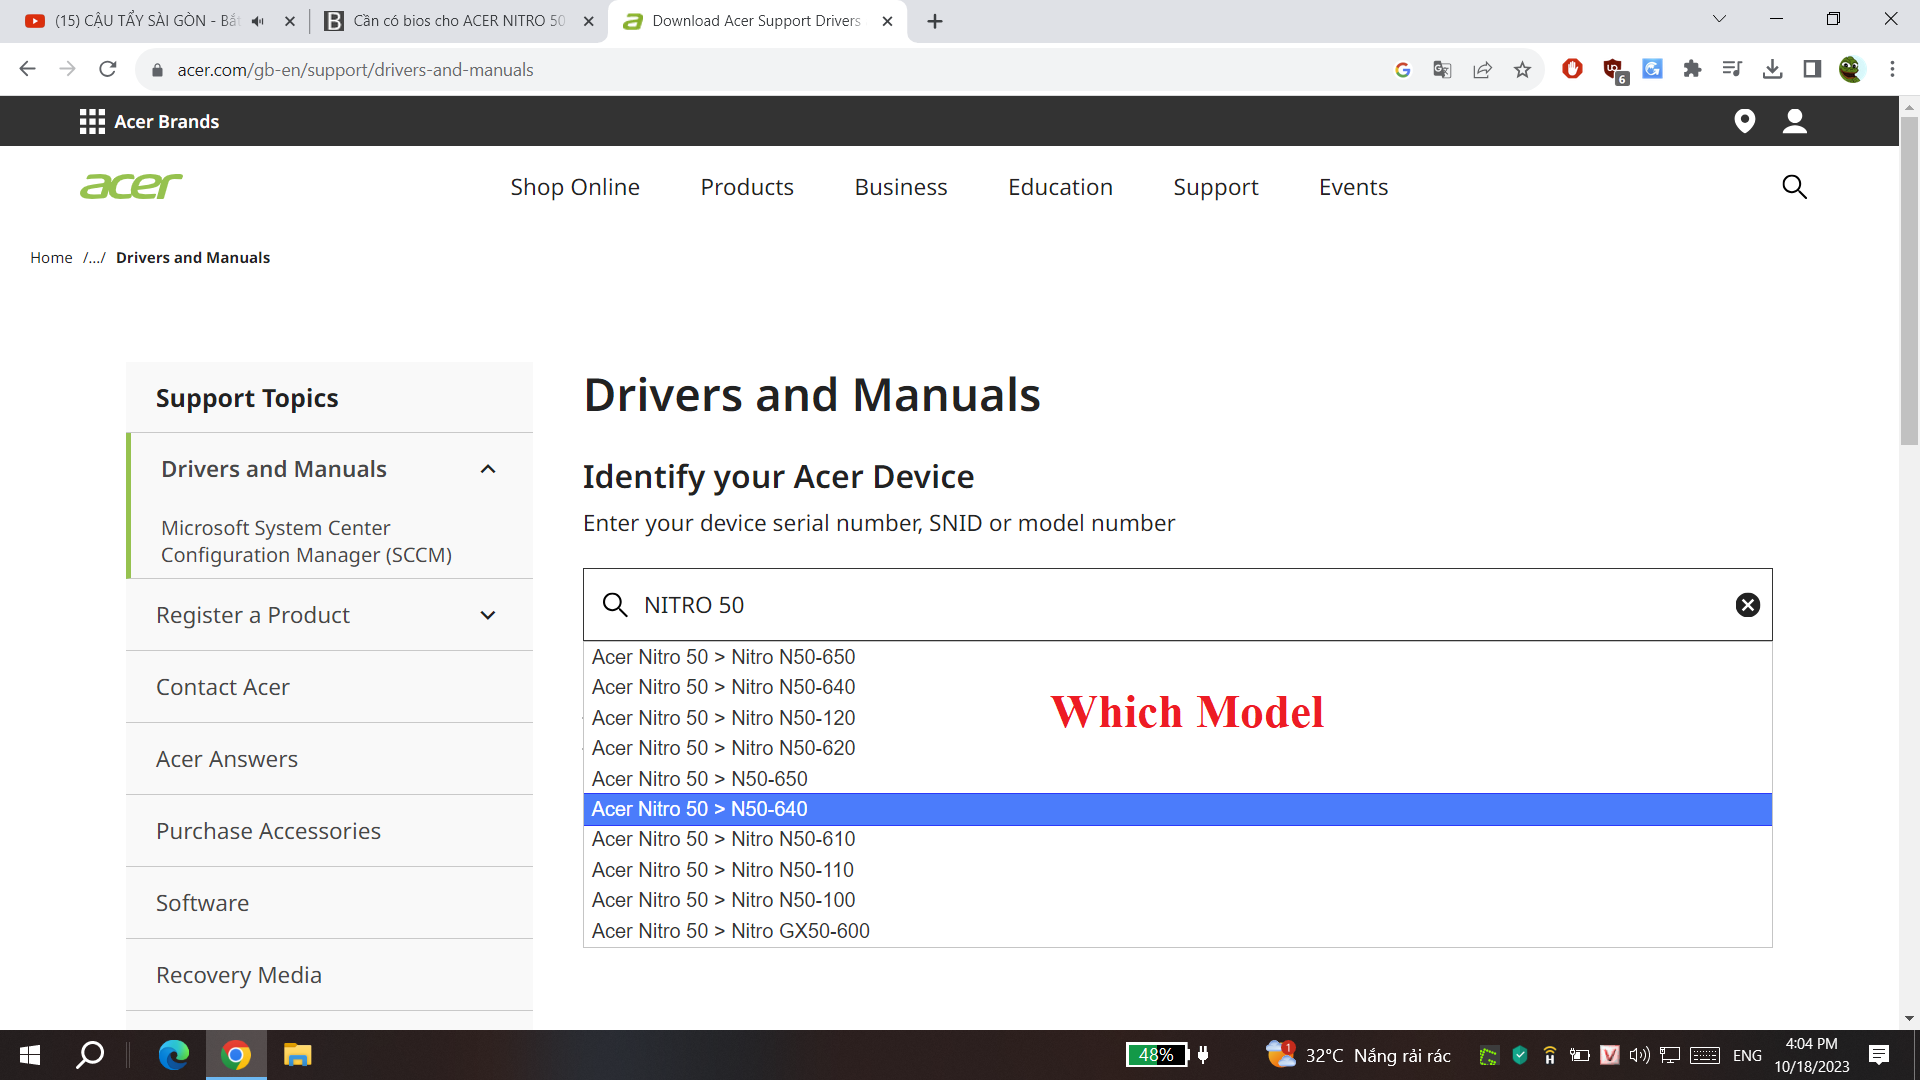Open the taskbar weather widget
The image size is (1920, 1080).
click(1357, 1055)
